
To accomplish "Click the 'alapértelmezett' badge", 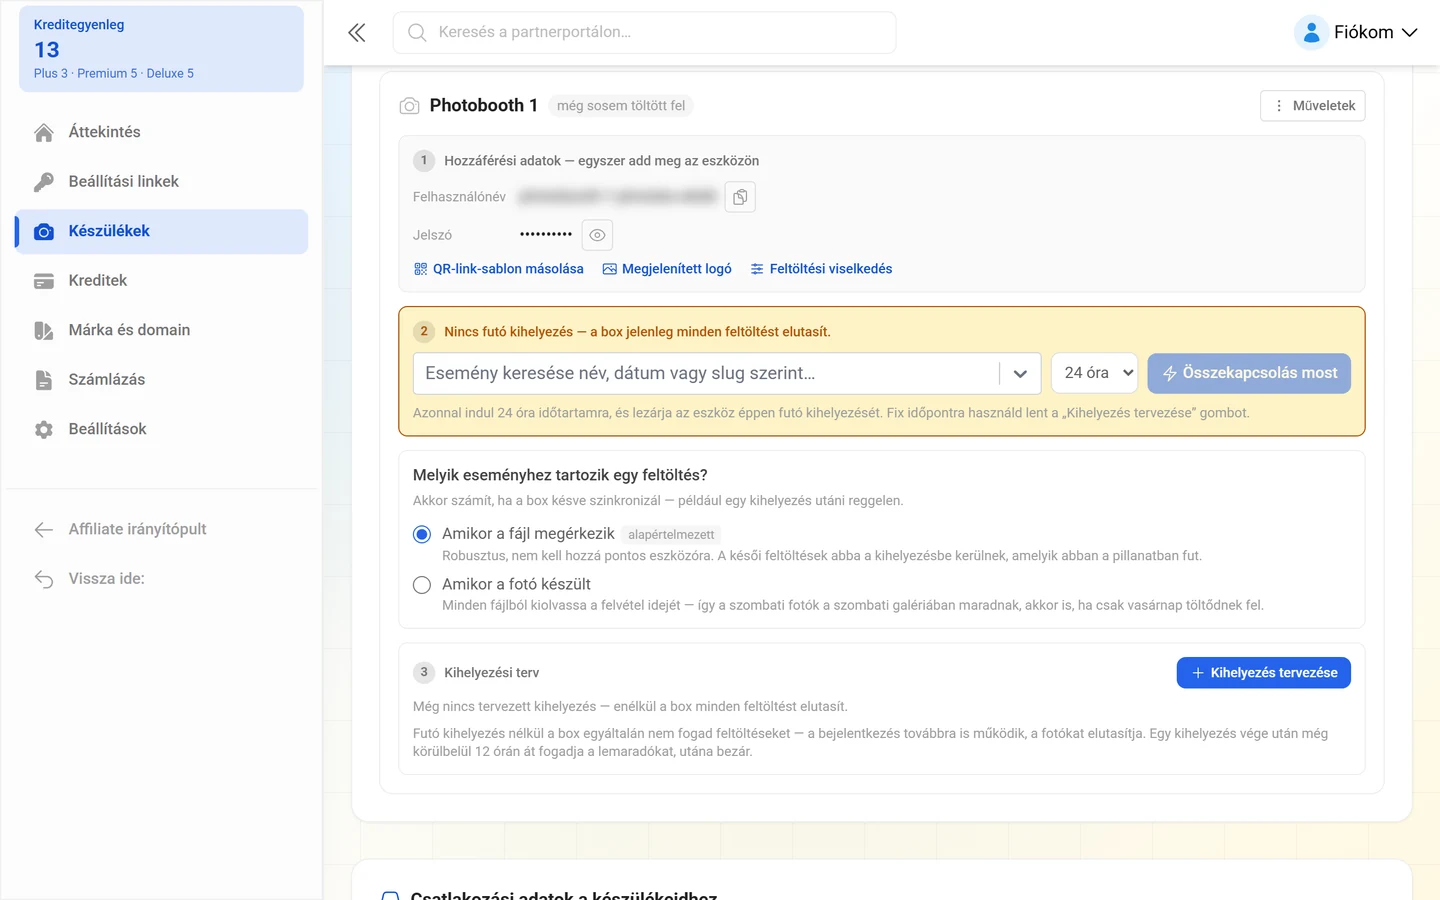I will pyautogui.click(x=671, y=535).
